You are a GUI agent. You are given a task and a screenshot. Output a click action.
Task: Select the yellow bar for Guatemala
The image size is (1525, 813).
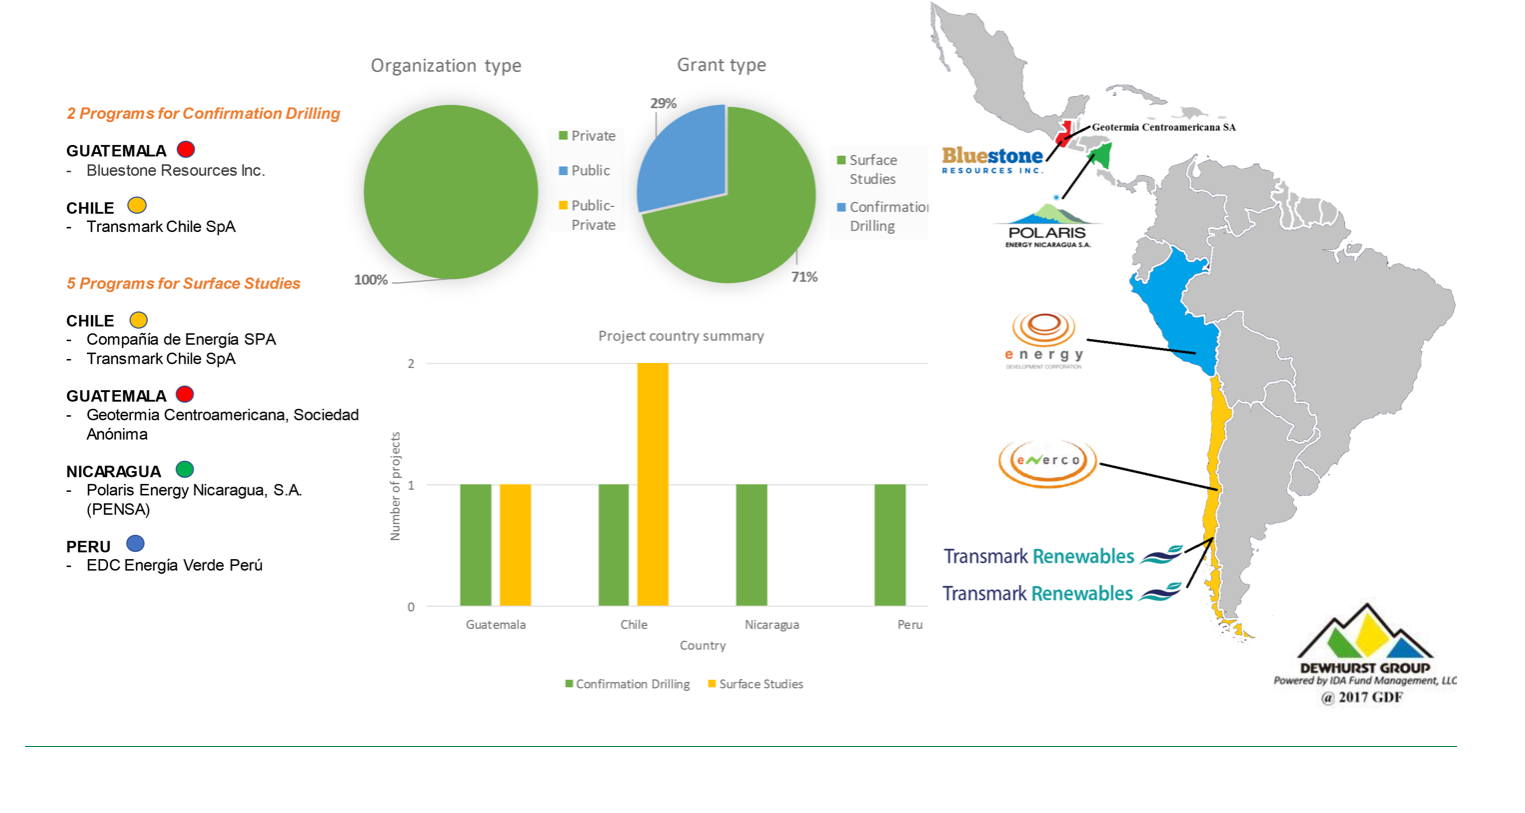coord(515,546)
